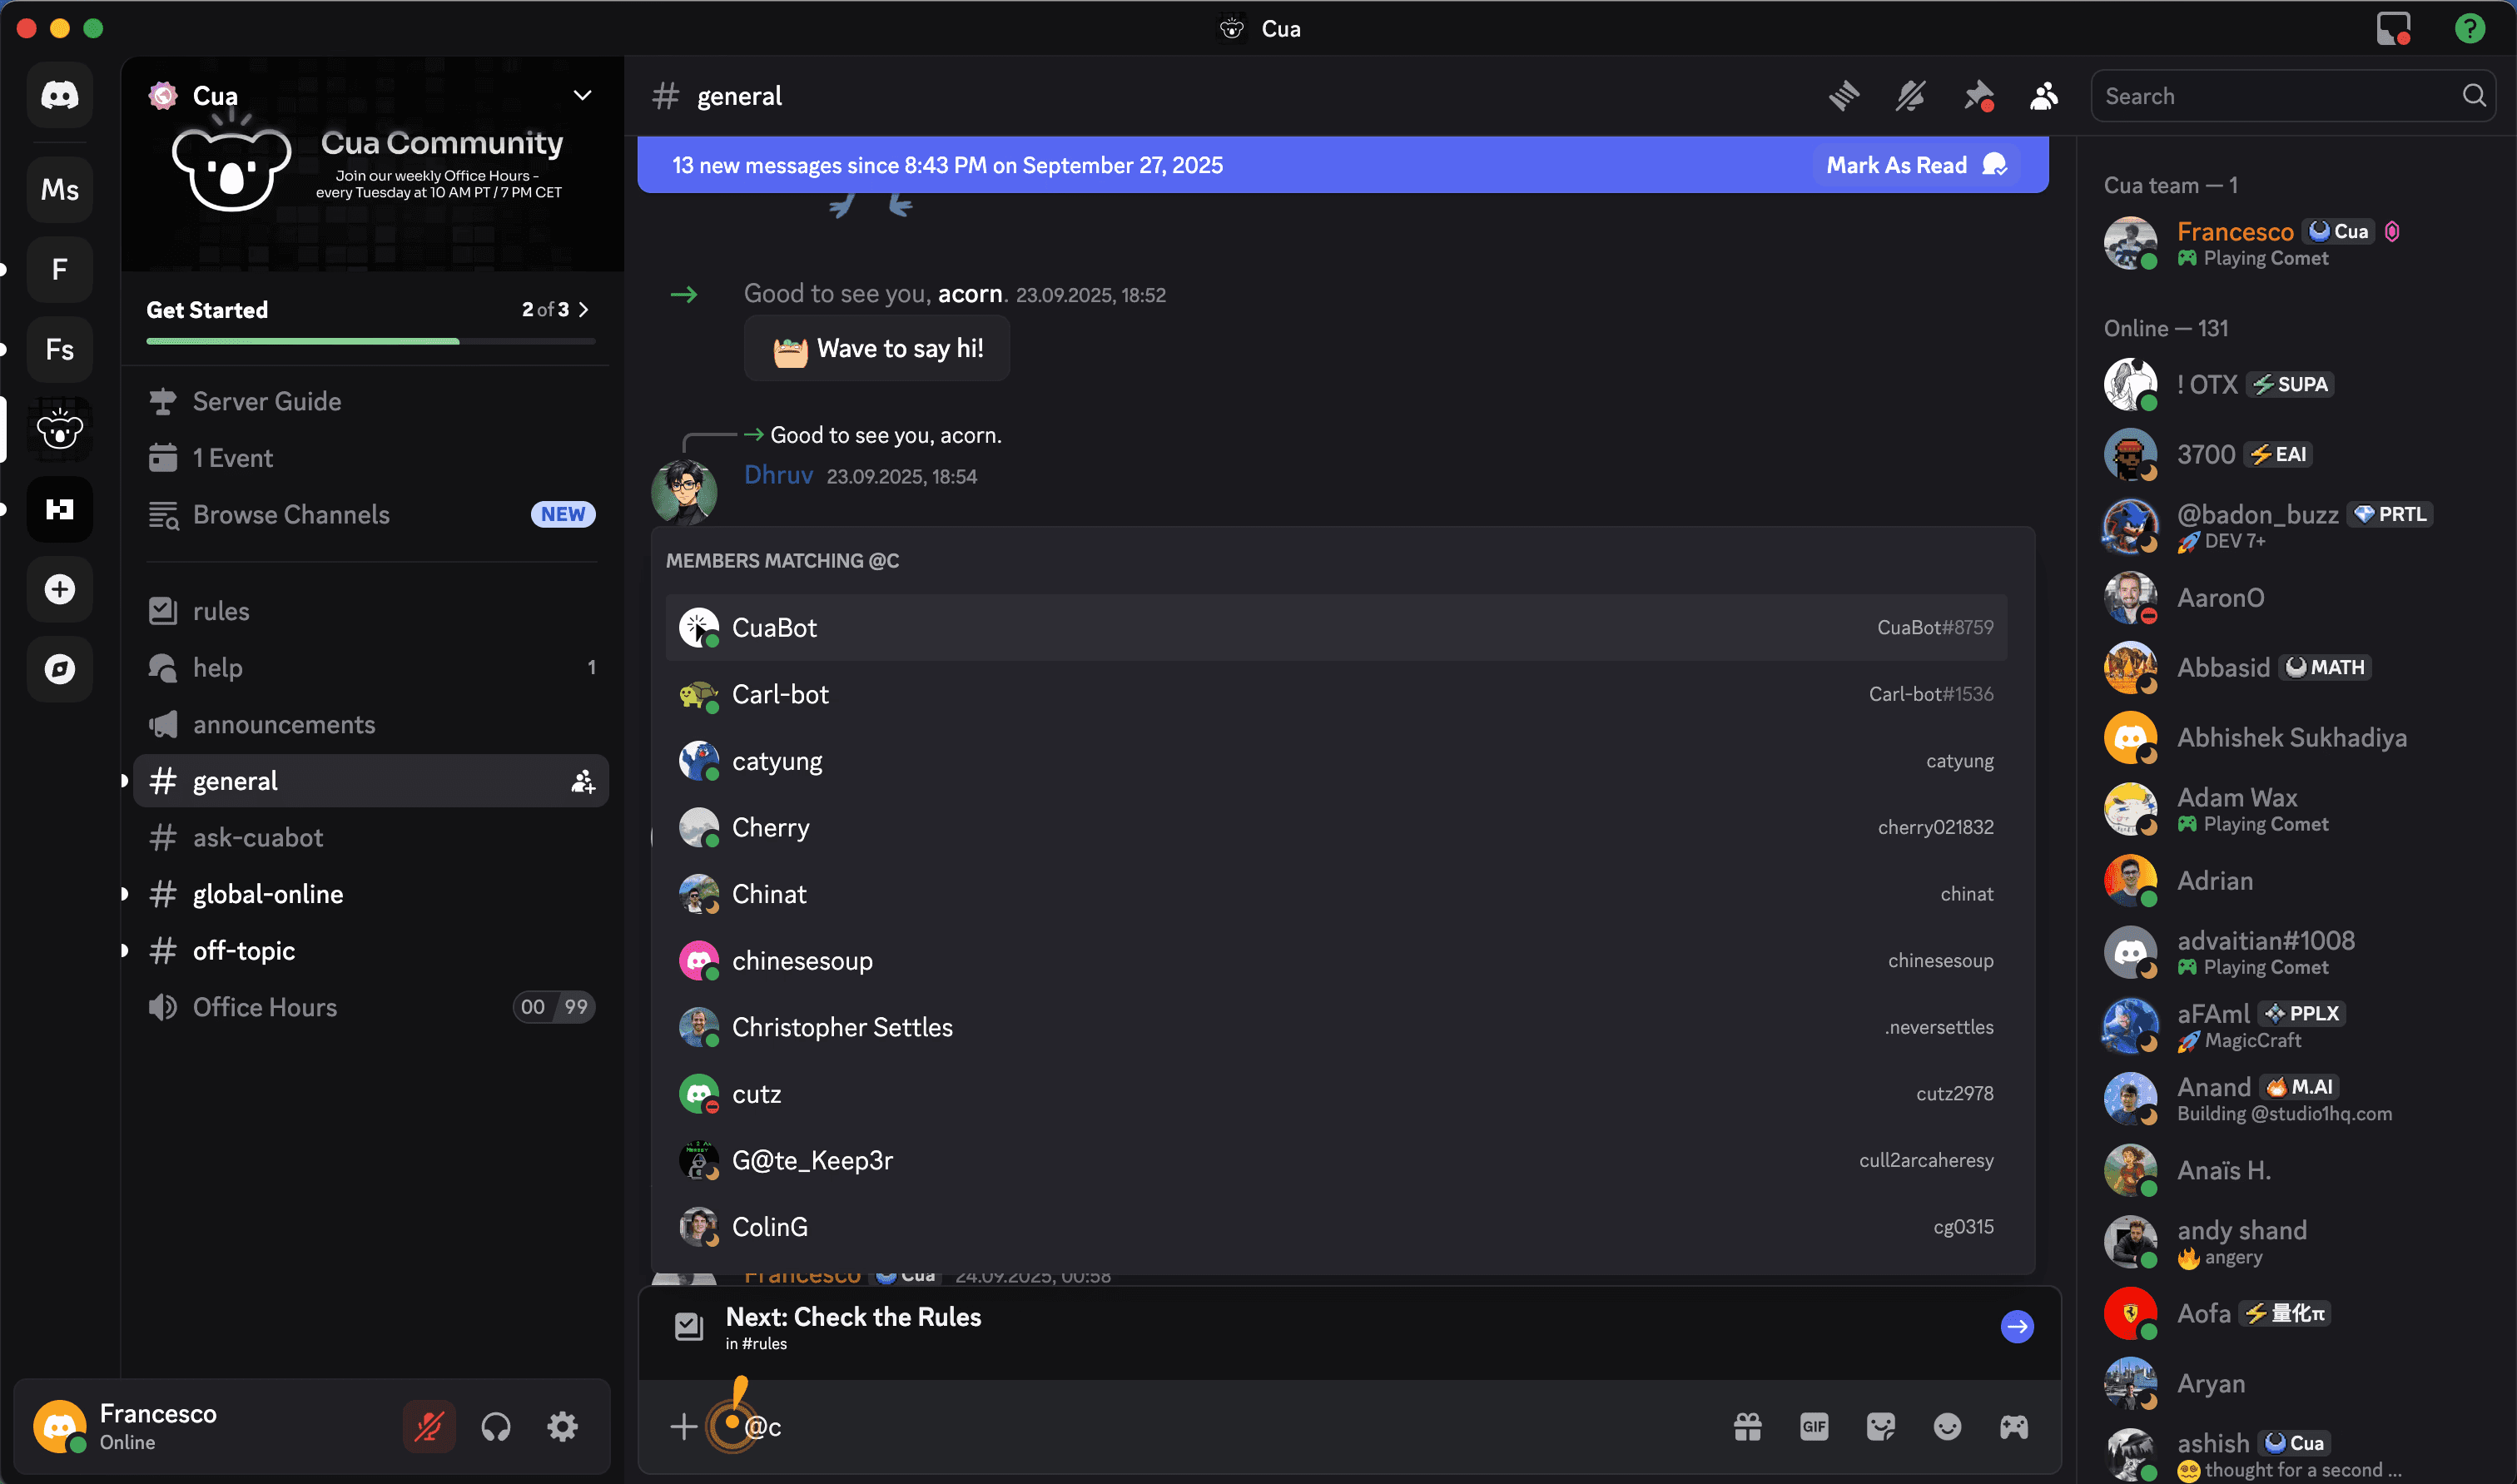Send a gift via gift icon
Screen dimensions: 2517x1484
coord(1747,1427)
